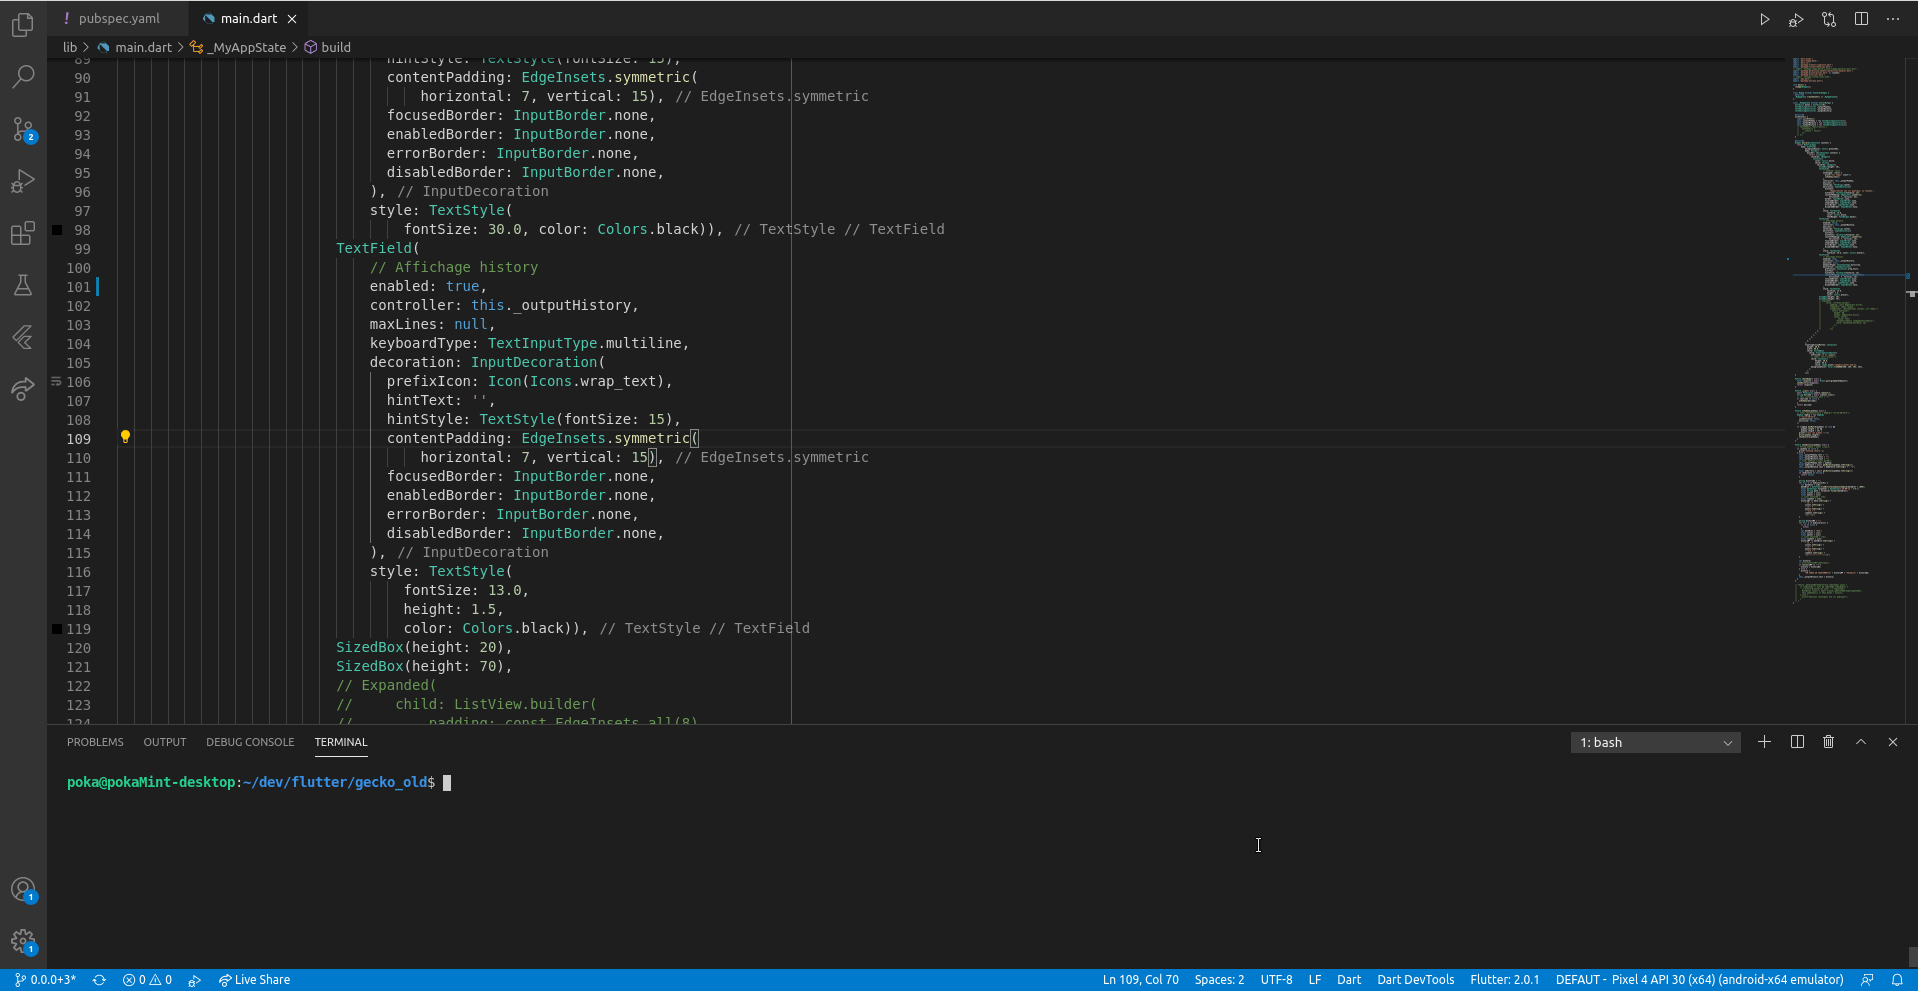
Task: Open the black color swatch on line 119
Action: [x=57, y=629]
